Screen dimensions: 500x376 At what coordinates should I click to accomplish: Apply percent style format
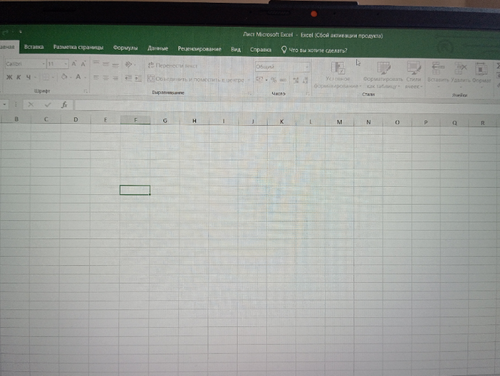(274, 80)
